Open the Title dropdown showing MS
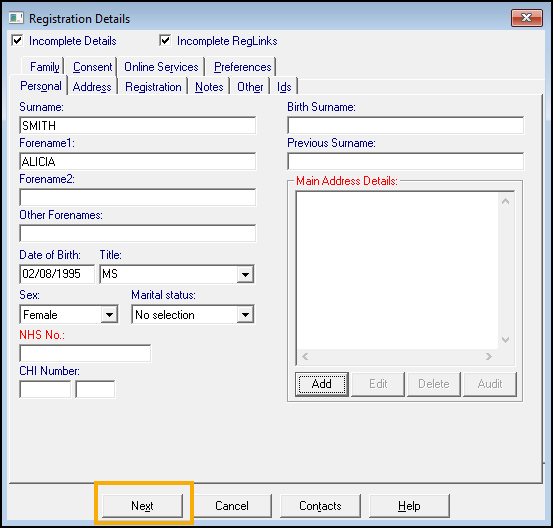This screenshot has height=528, width=553. [245, 274]
